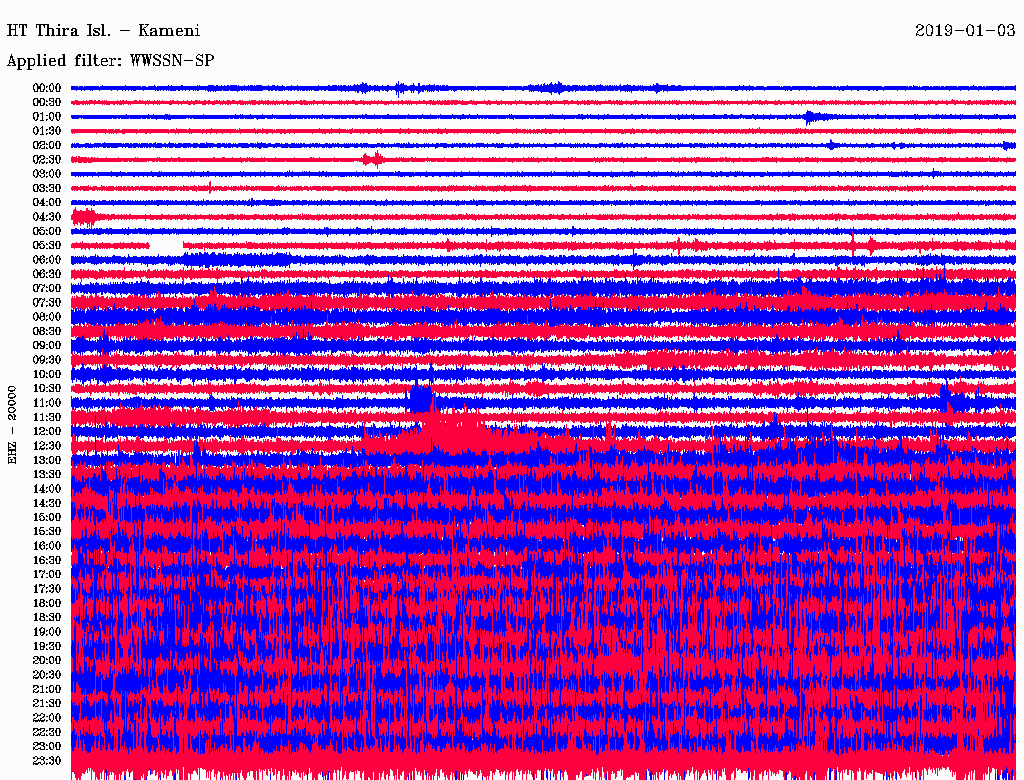Screen dimensions: 1024x780
Task: Select the 05:30 time label
Action: [47, 246]
